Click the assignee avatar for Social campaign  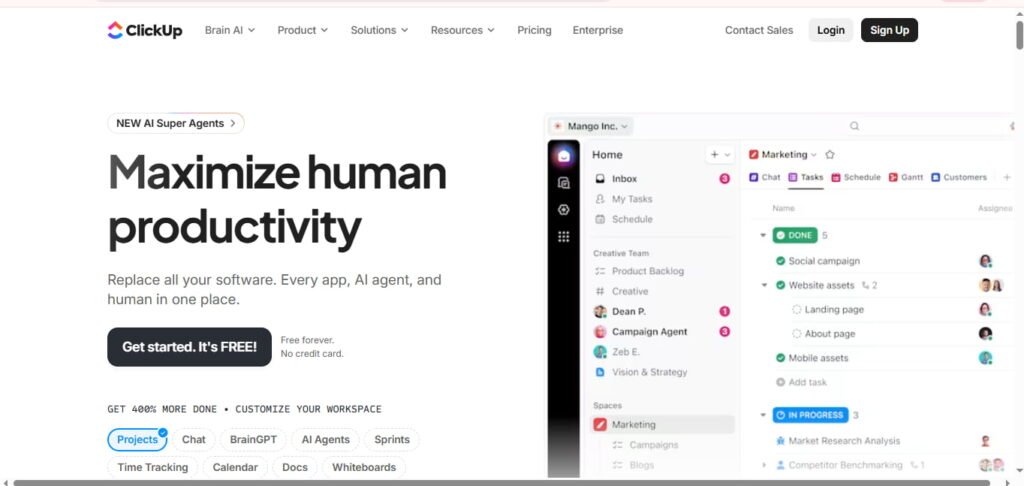[985, 261]
